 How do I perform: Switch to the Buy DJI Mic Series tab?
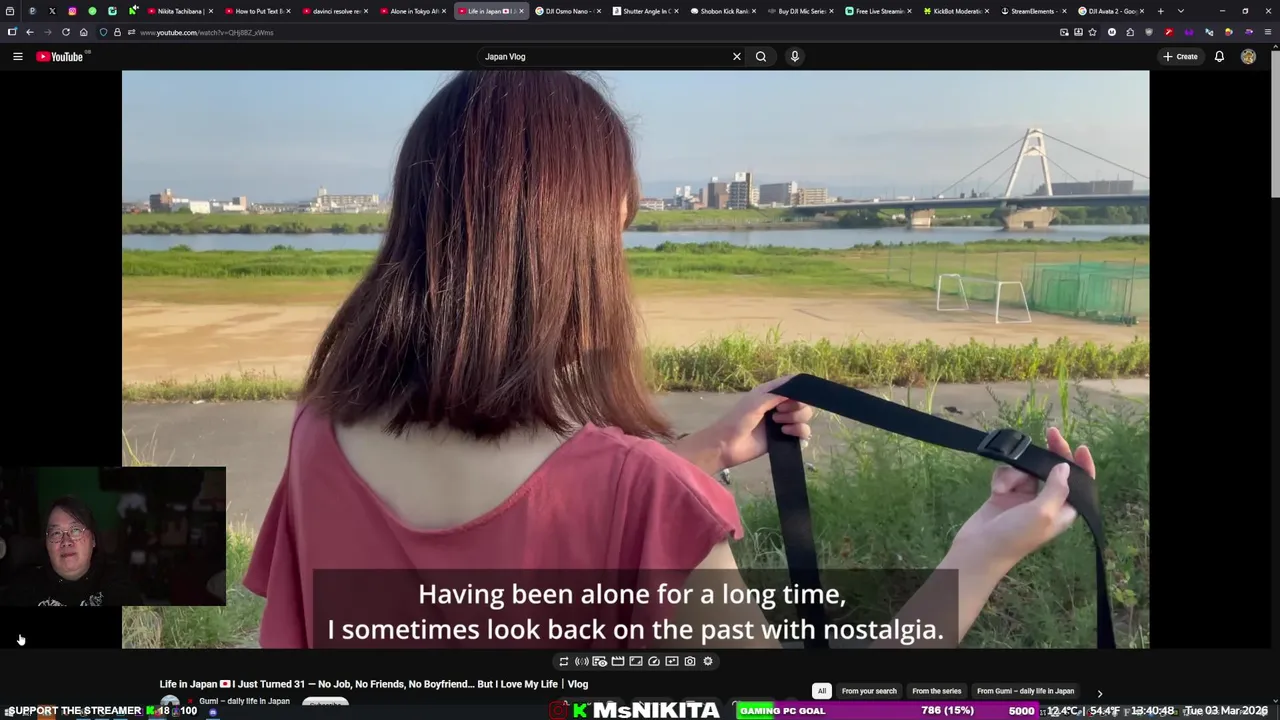[800, 11]
